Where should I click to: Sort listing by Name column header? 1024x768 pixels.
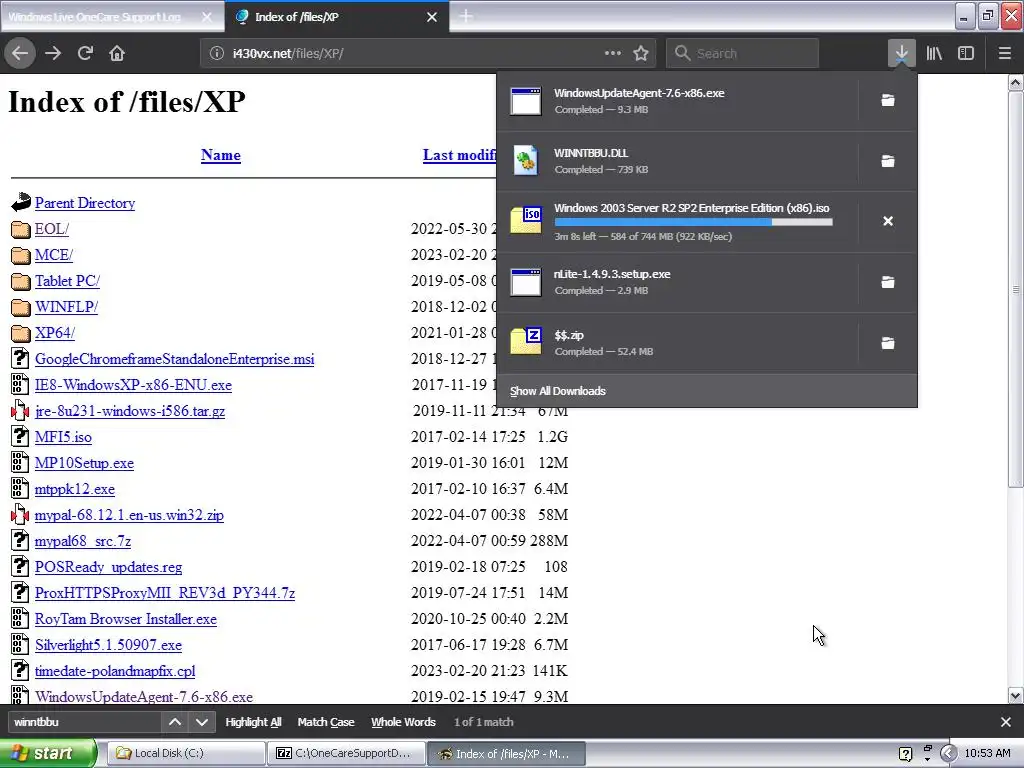point(221,155)
